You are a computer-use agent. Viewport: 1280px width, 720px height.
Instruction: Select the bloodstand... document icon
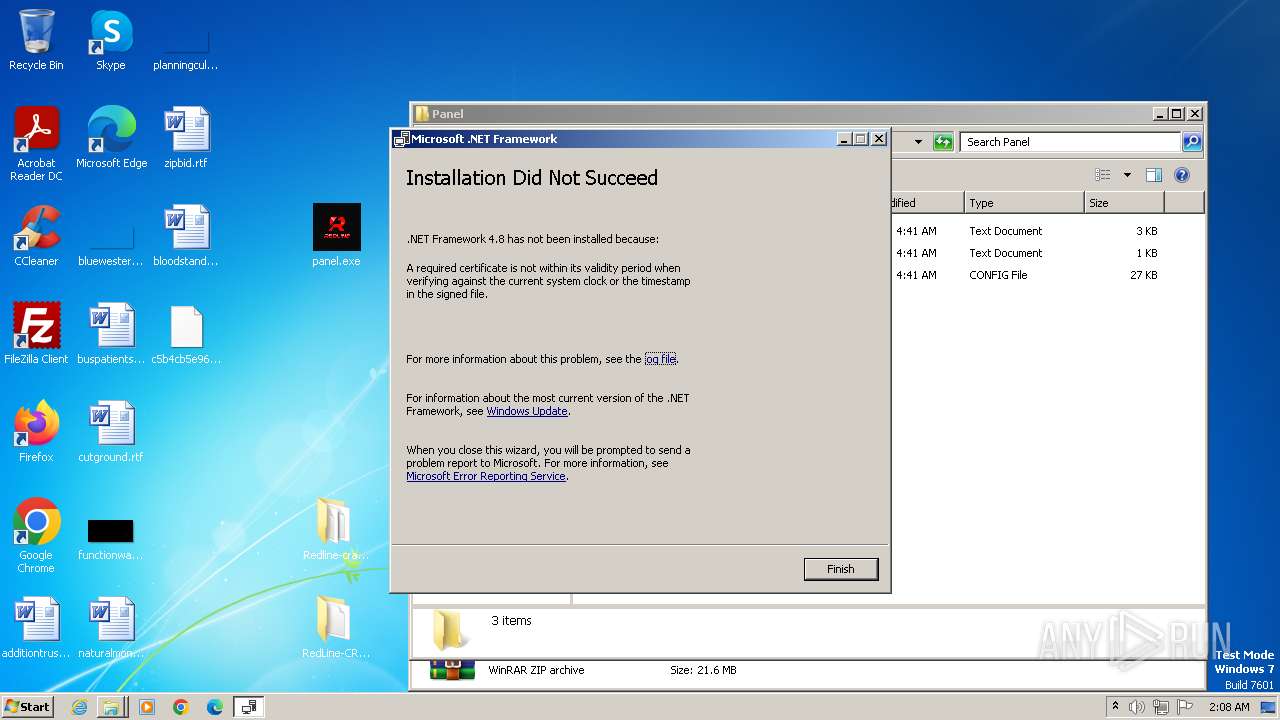point(185,235)
